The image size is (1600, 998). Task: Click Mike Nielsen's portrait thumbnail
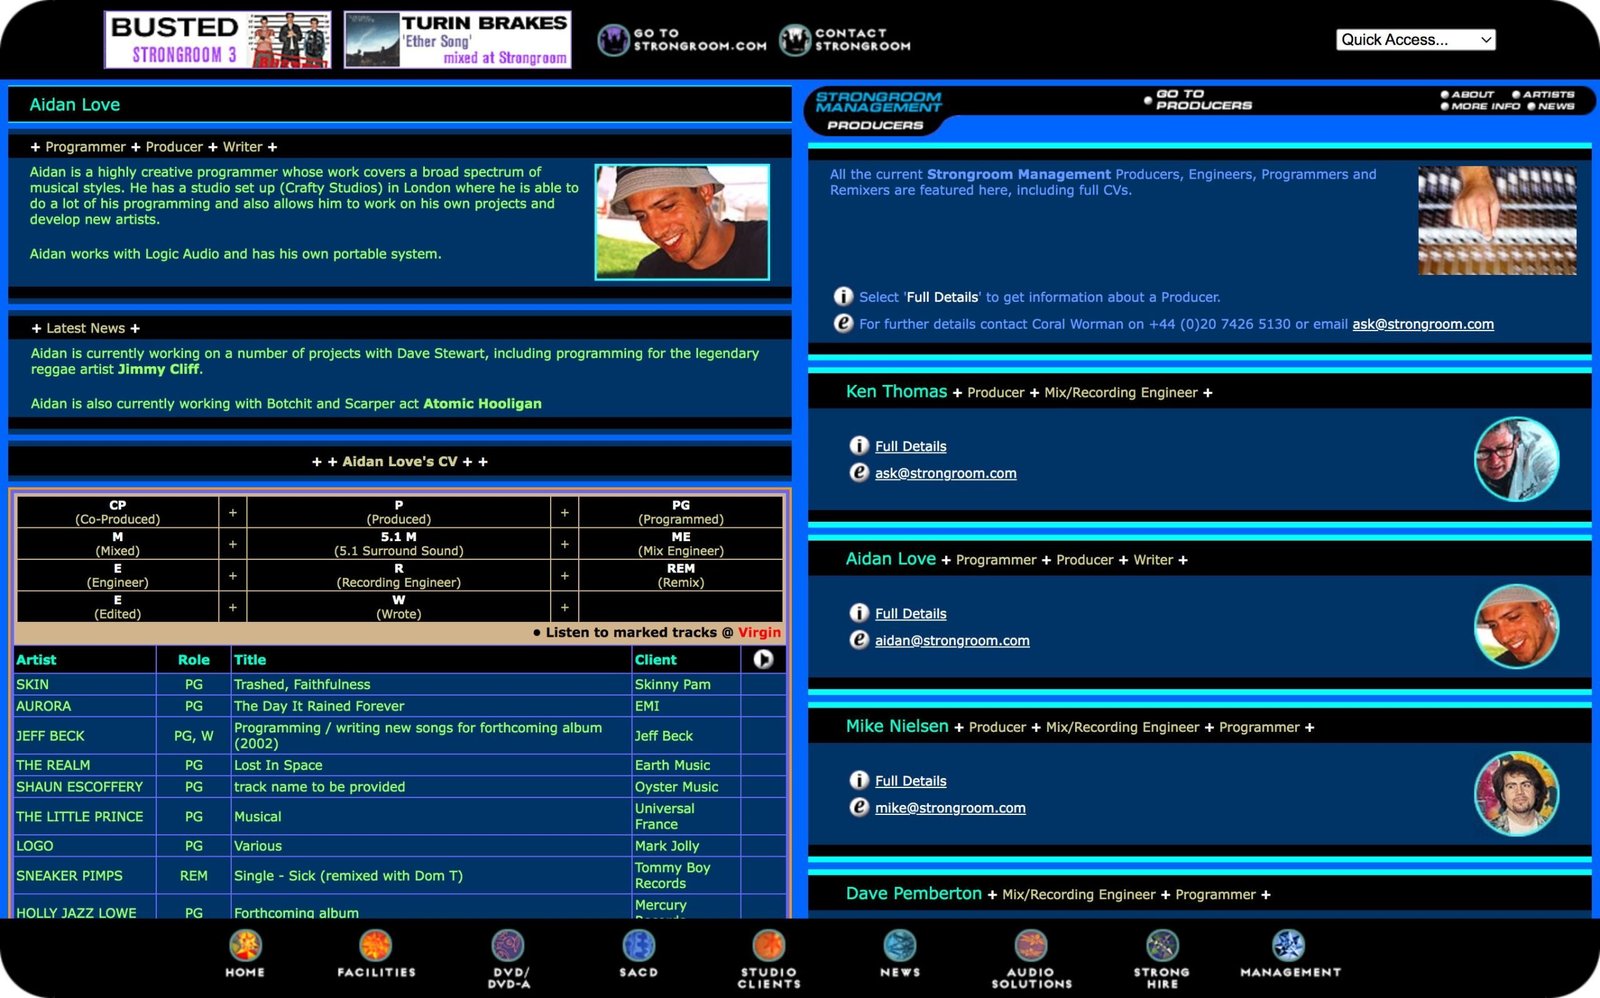(1516, 793)
